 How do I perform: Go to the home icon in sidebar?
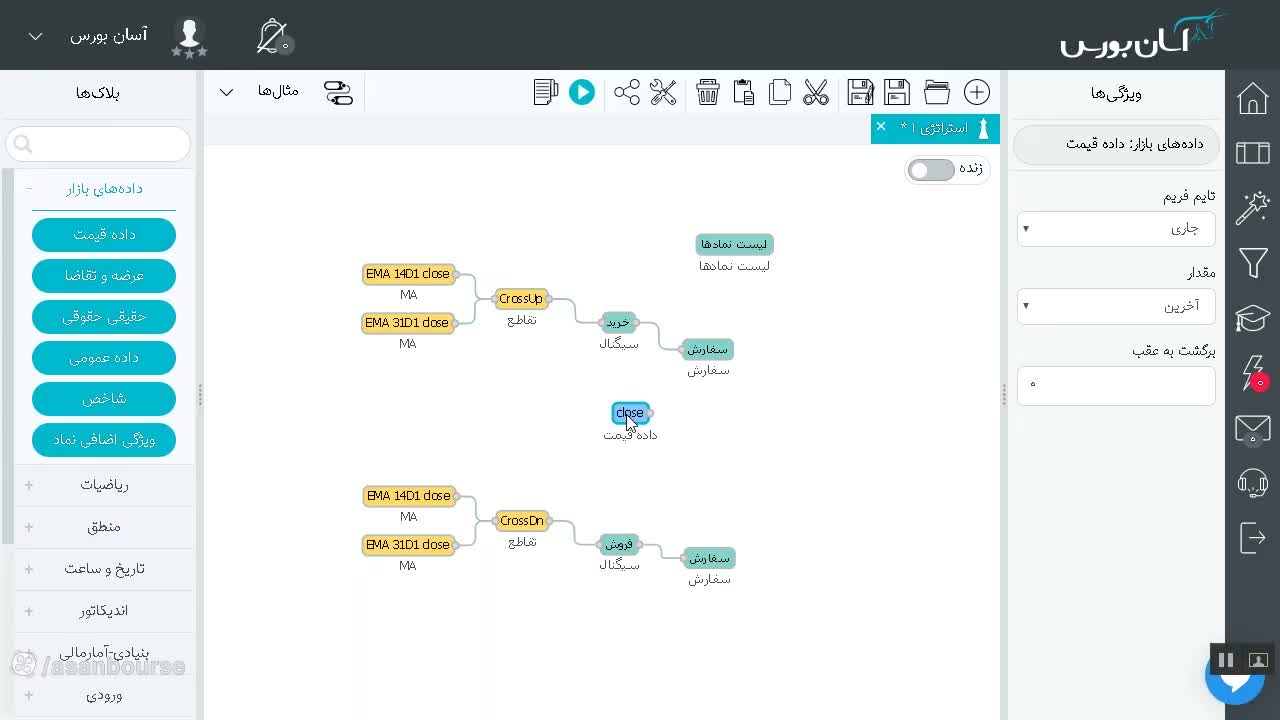point(1253,99)
